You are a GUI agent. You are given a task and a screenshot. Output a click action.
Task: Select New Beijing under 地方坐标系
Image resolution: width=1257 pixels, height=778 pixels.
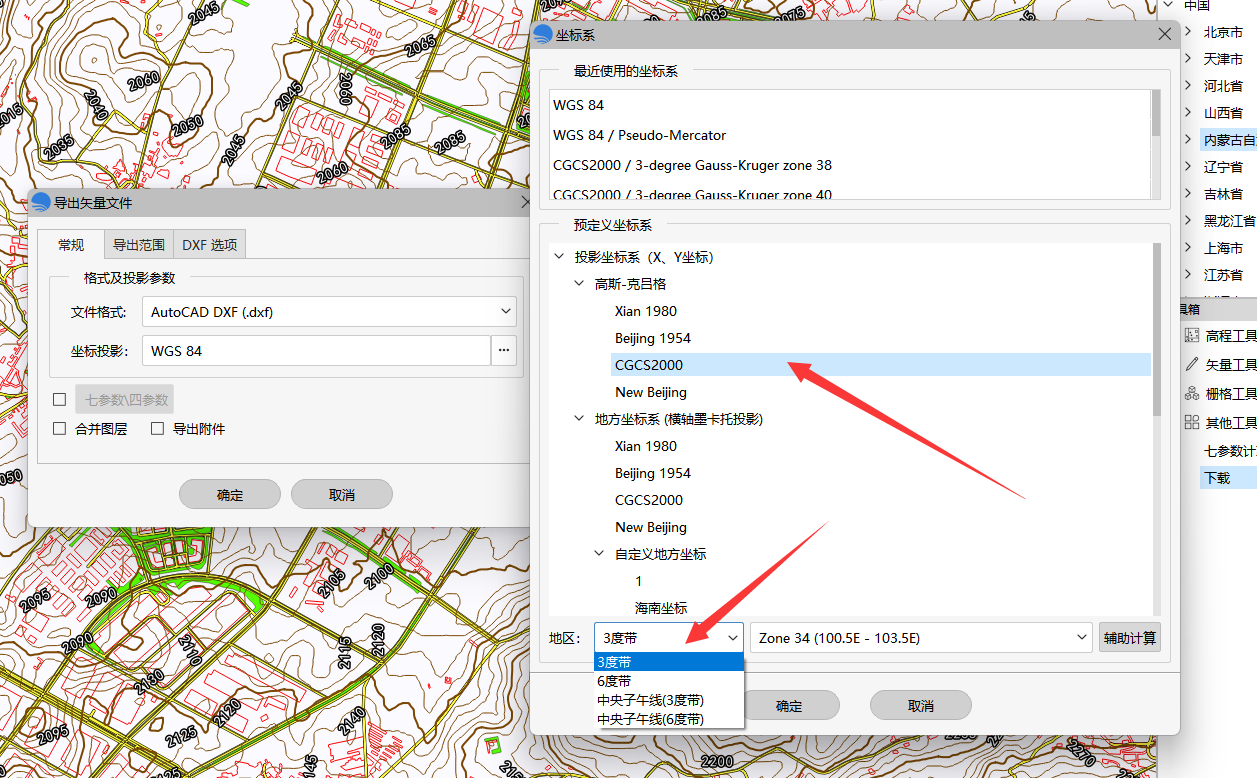coord(651,527)
